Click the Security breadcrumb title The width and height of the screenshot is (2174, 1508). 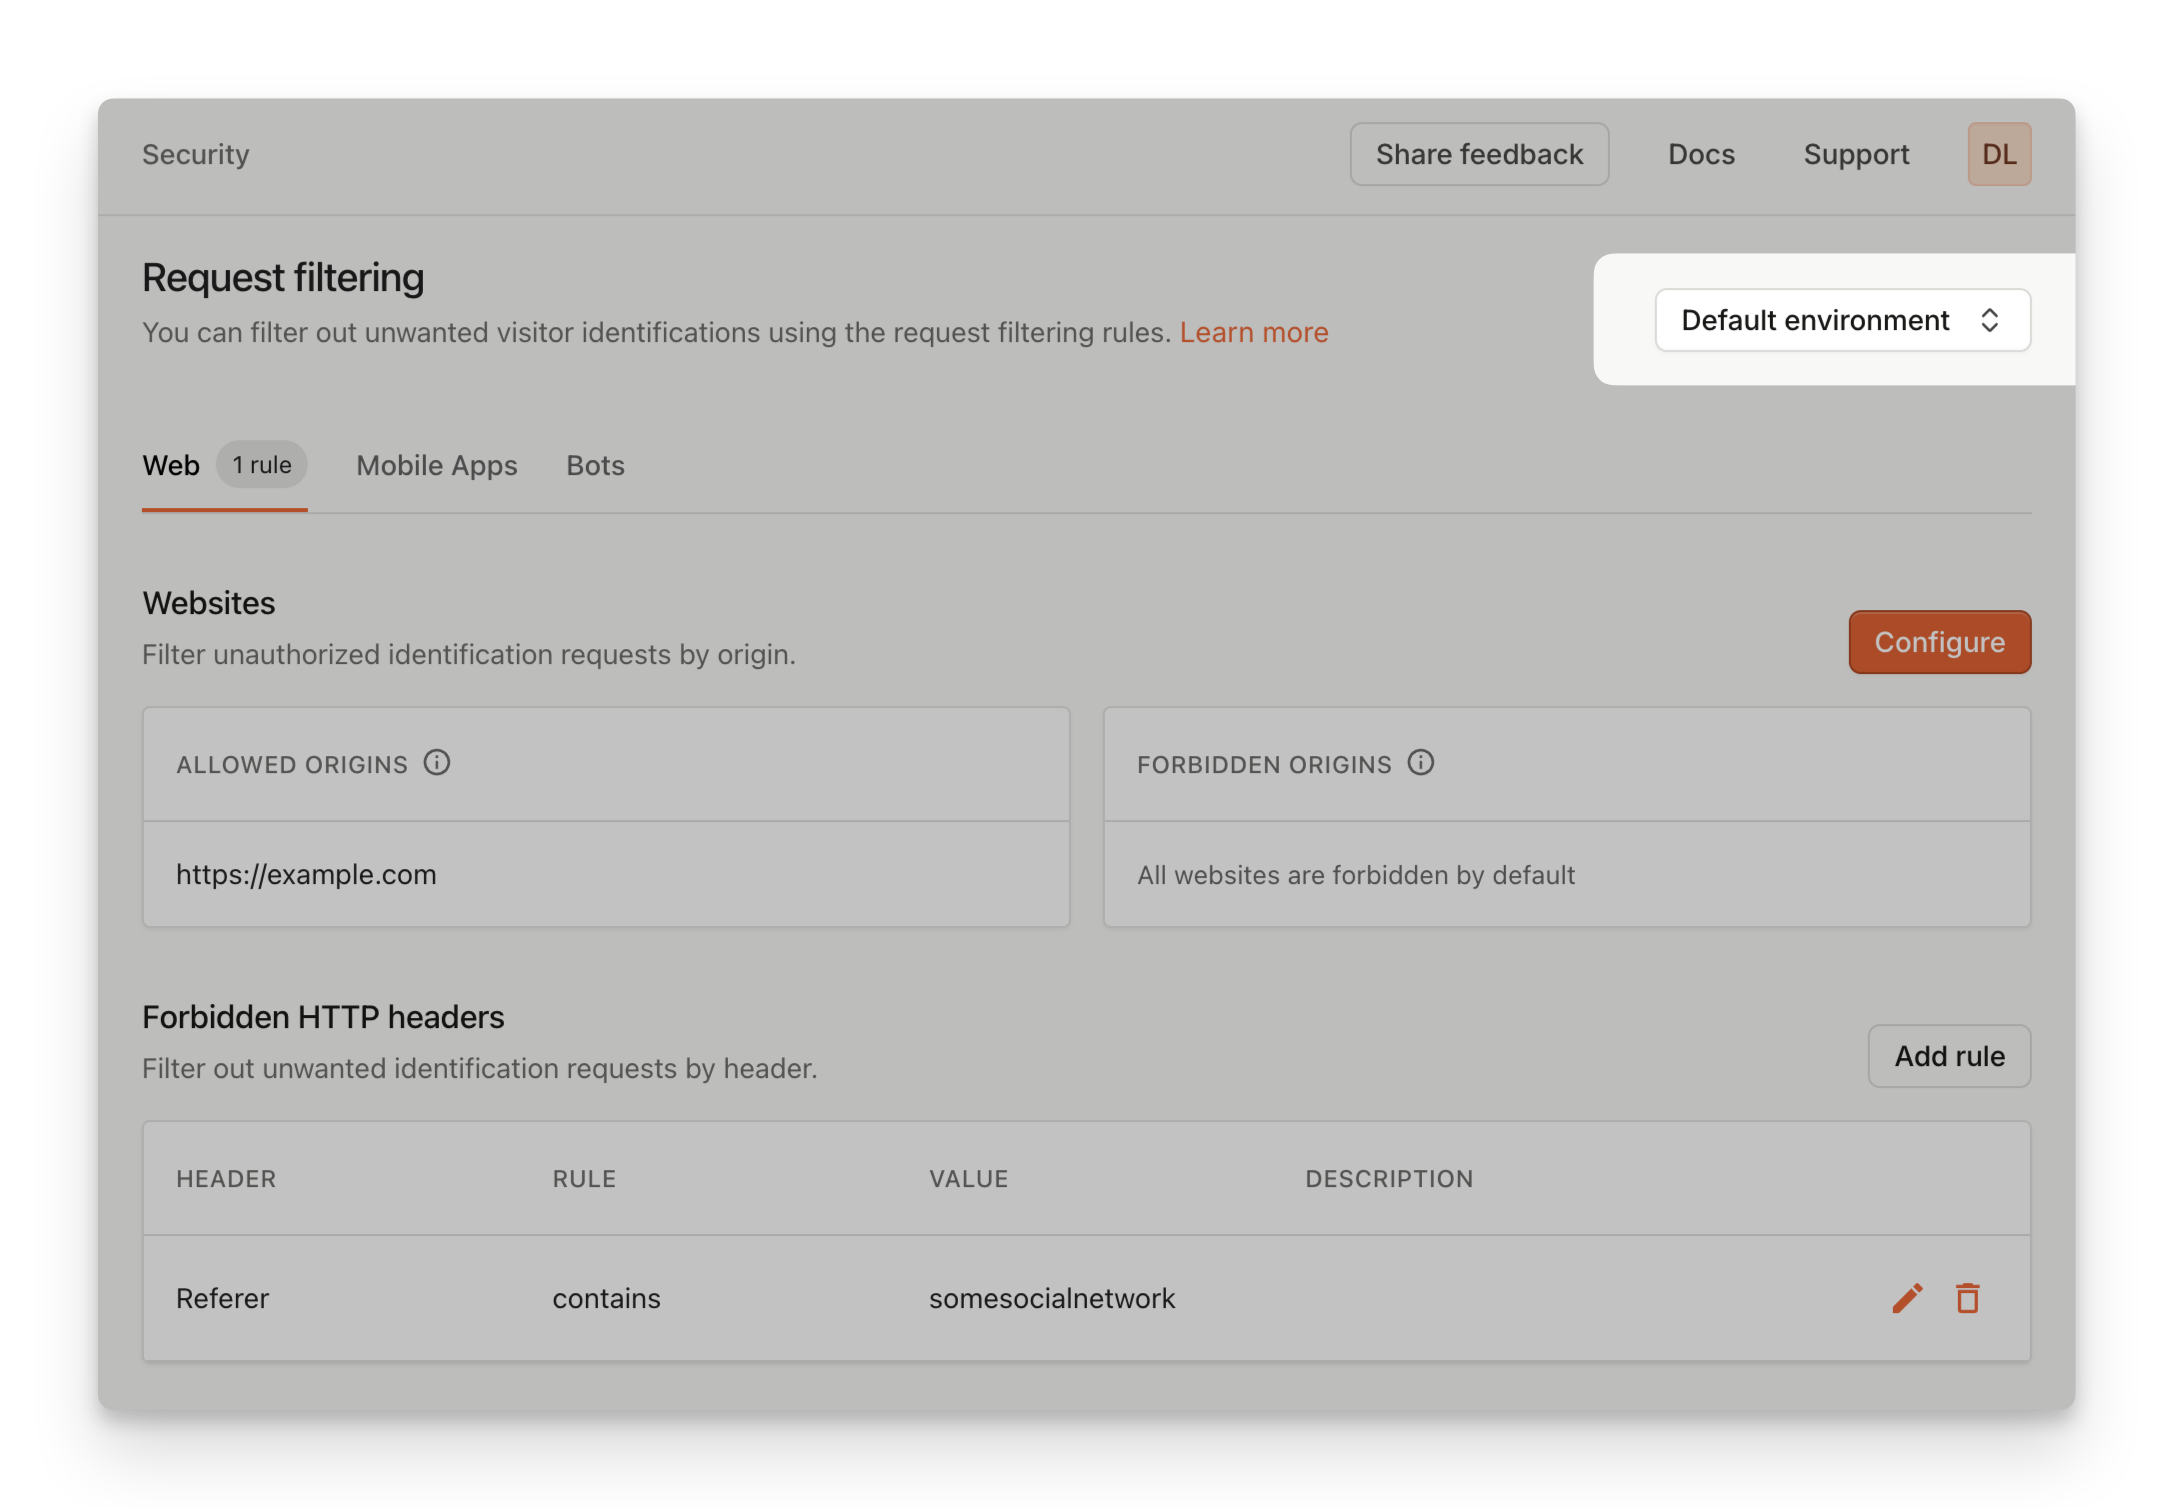[196, 154]
